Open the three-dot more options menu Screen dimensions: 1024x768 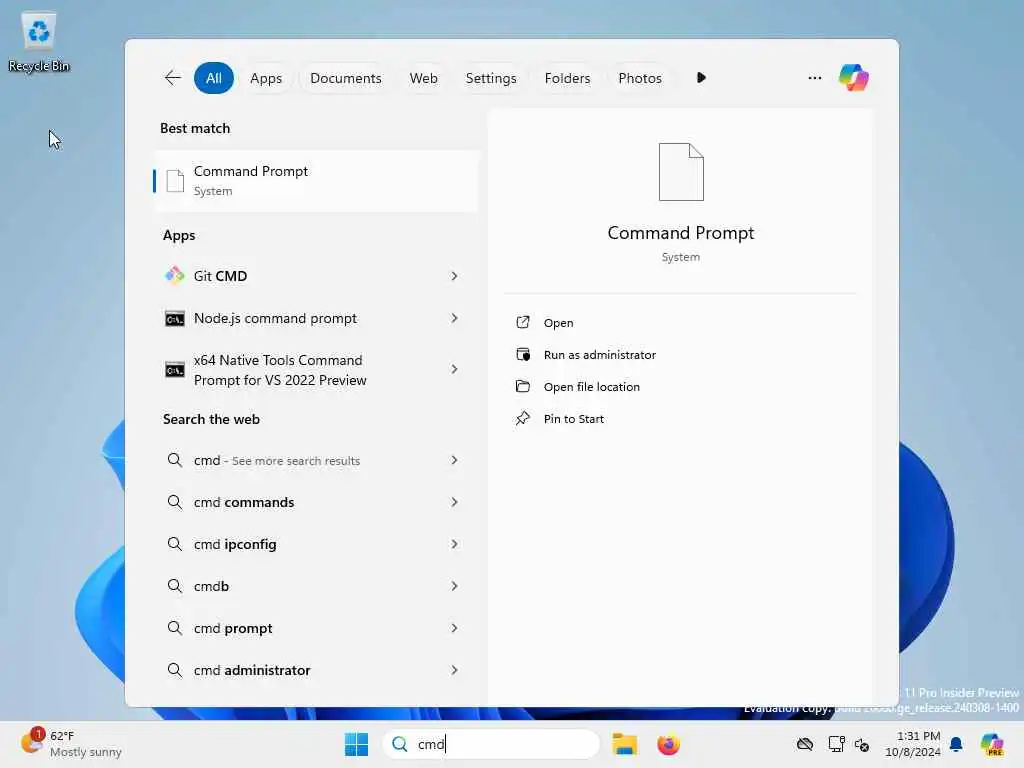814,78
